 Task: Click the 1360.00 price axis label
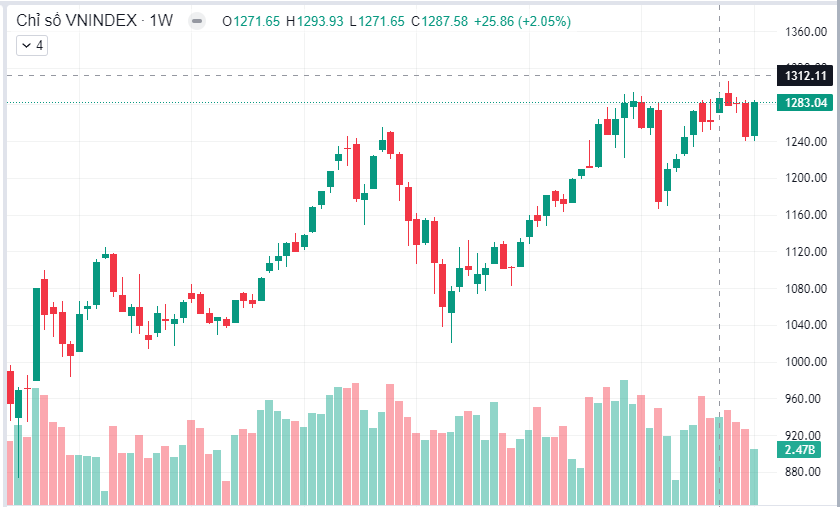(x=806, y=32)
